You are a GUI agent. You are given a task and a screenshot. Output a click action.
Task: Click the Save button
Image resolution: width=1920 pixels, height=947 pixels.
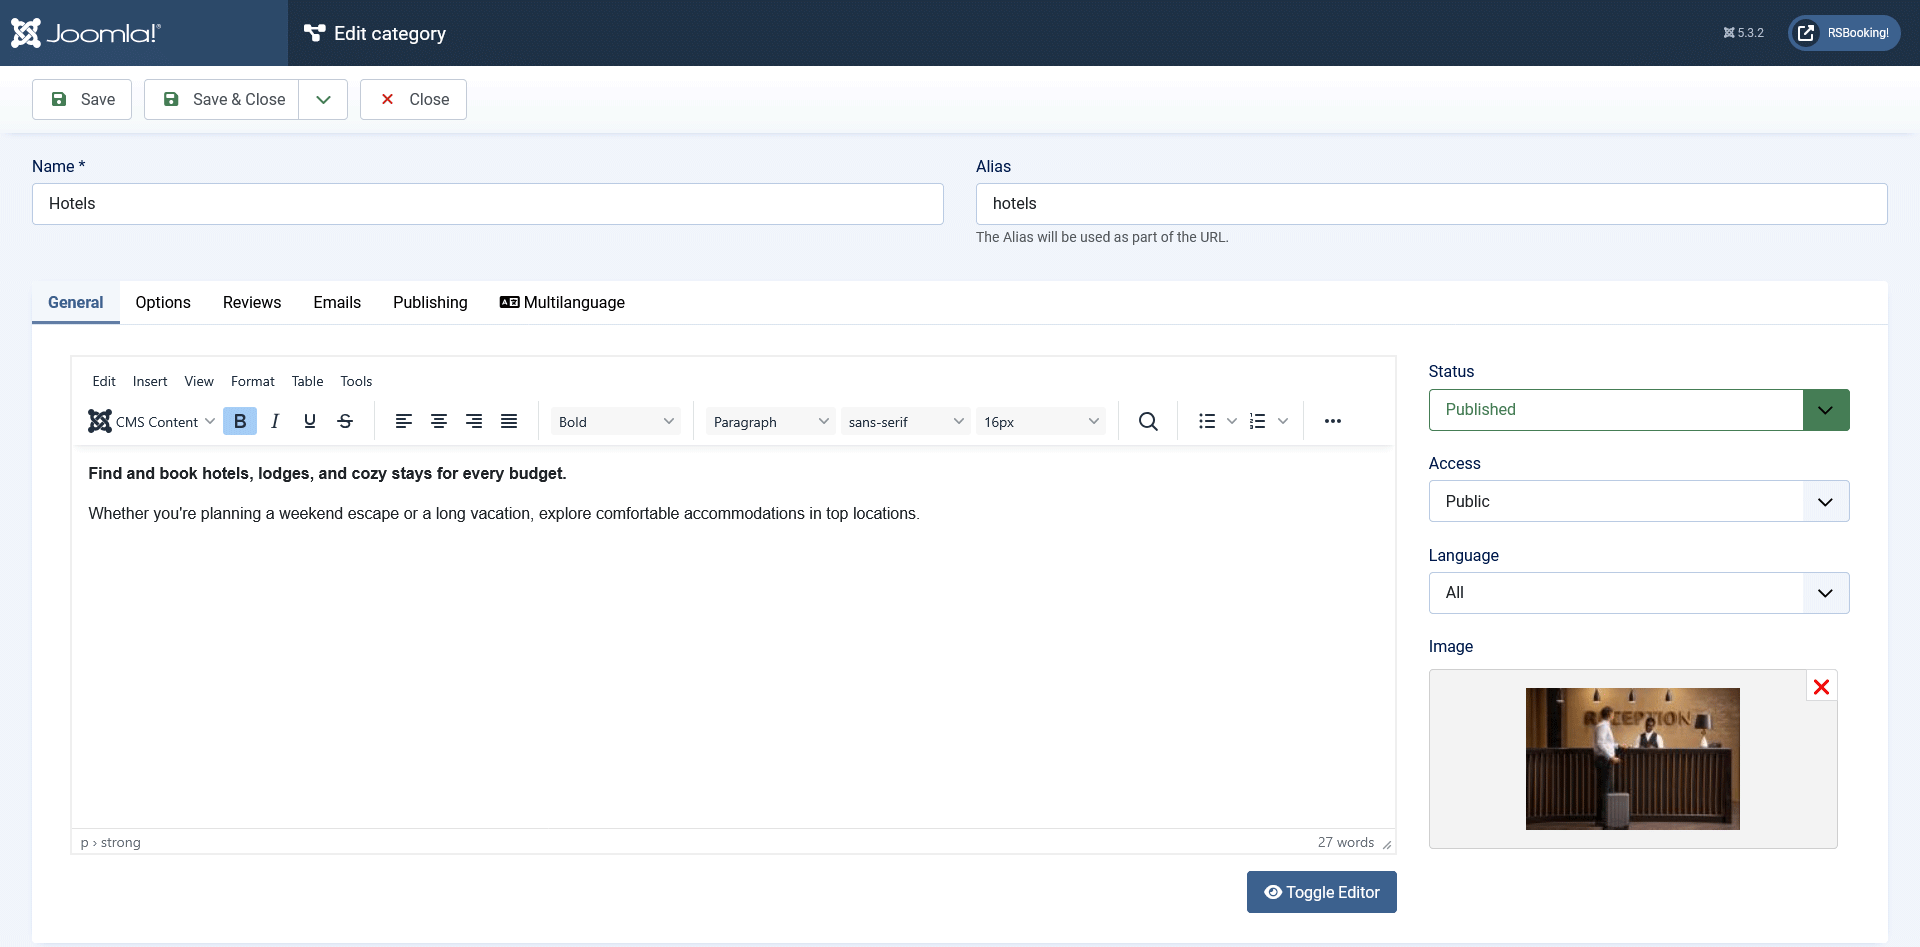82,100
